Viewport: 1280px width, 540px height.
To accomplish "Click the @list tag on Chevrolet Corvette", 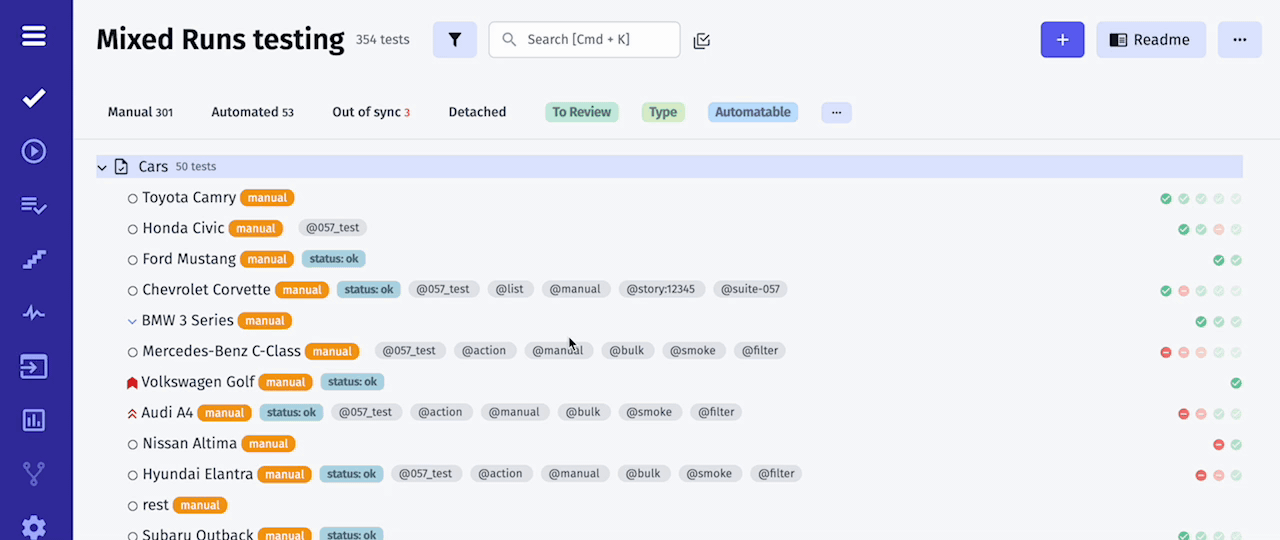I will pos(510,289).
